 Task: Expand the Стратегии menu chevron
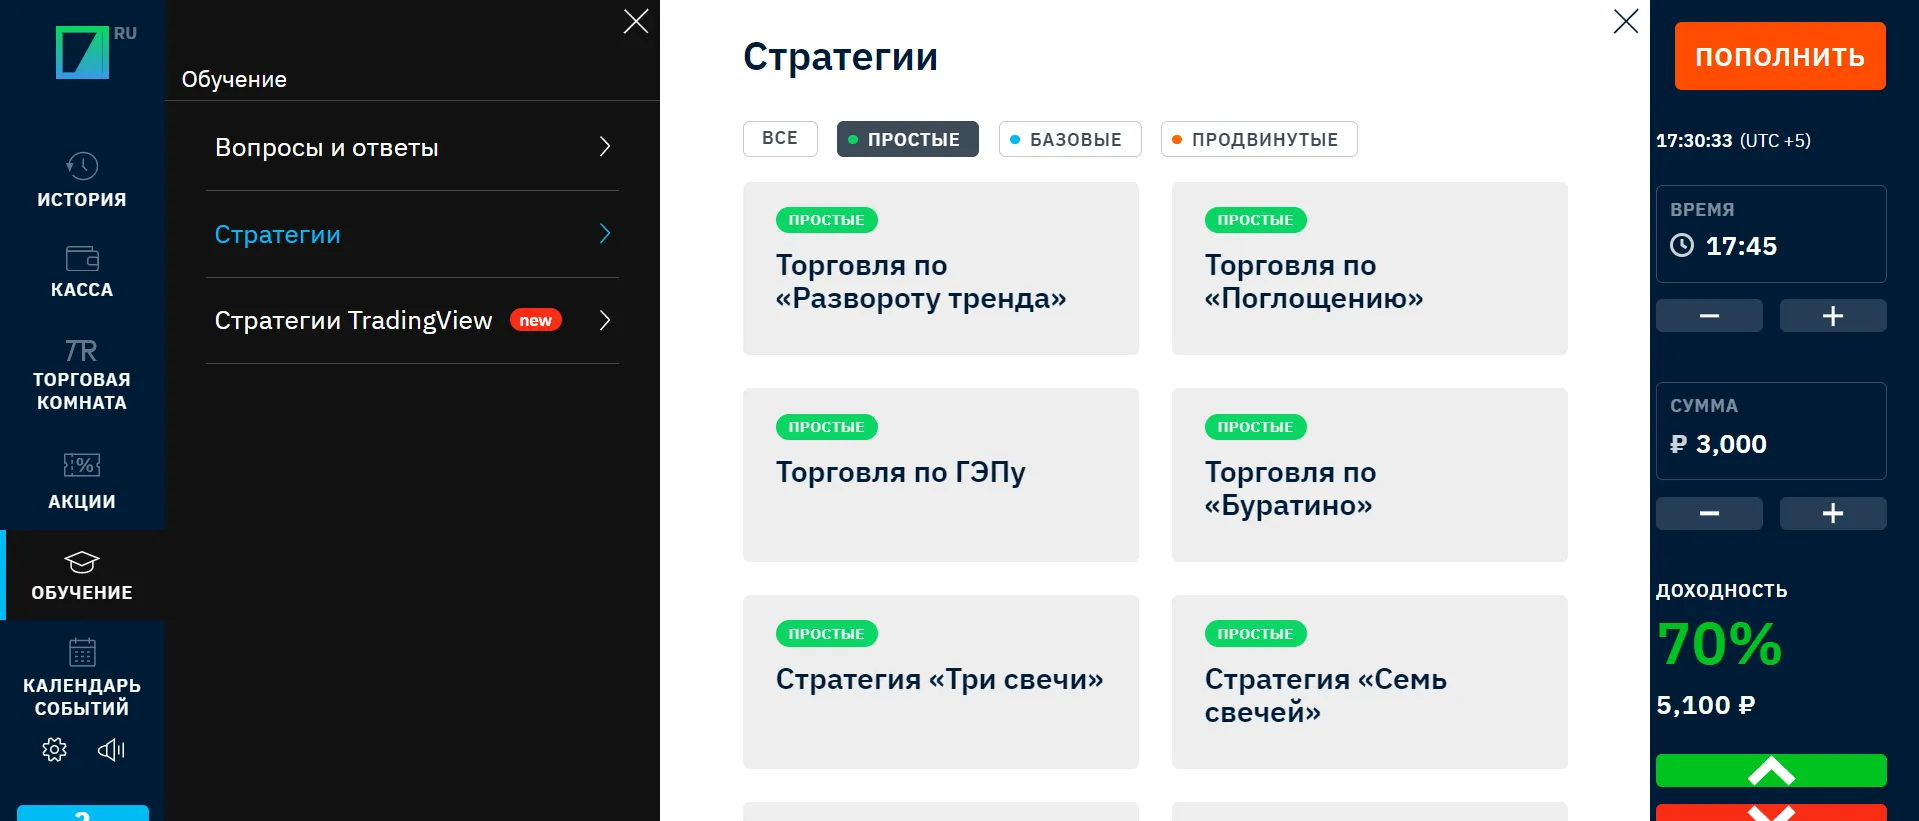pos(604,234)
